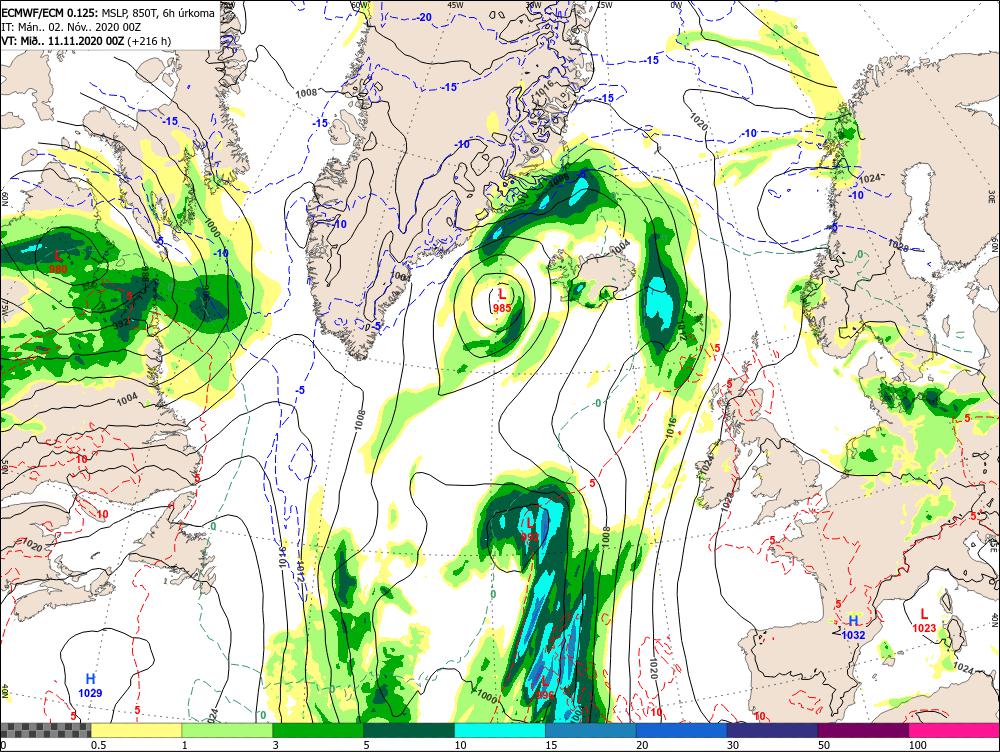The image size is (1000, 752).
Task: Click the dark green 5–10 mm legend swatch
Action: tap(409, 730)
